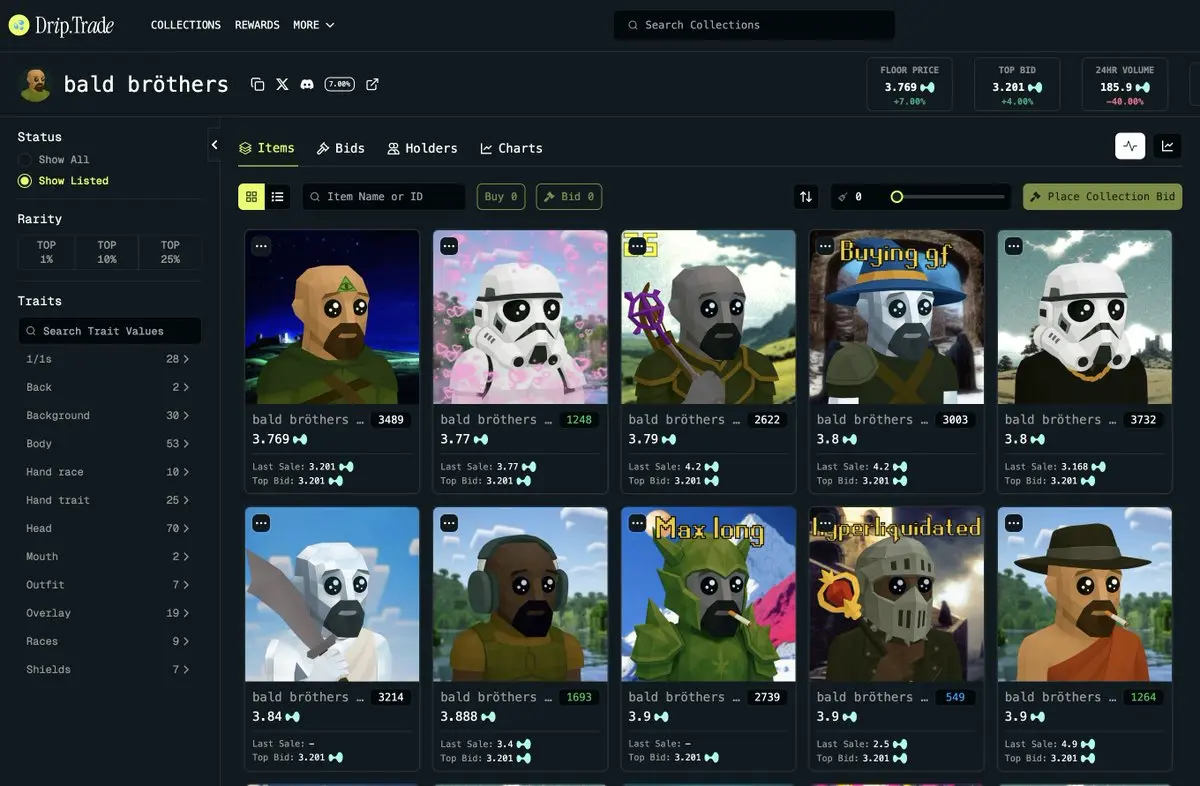Screen dimensions: 1200x786
Task: Click the bald bröthers collection avatar
Action: (x=35, y=85)
